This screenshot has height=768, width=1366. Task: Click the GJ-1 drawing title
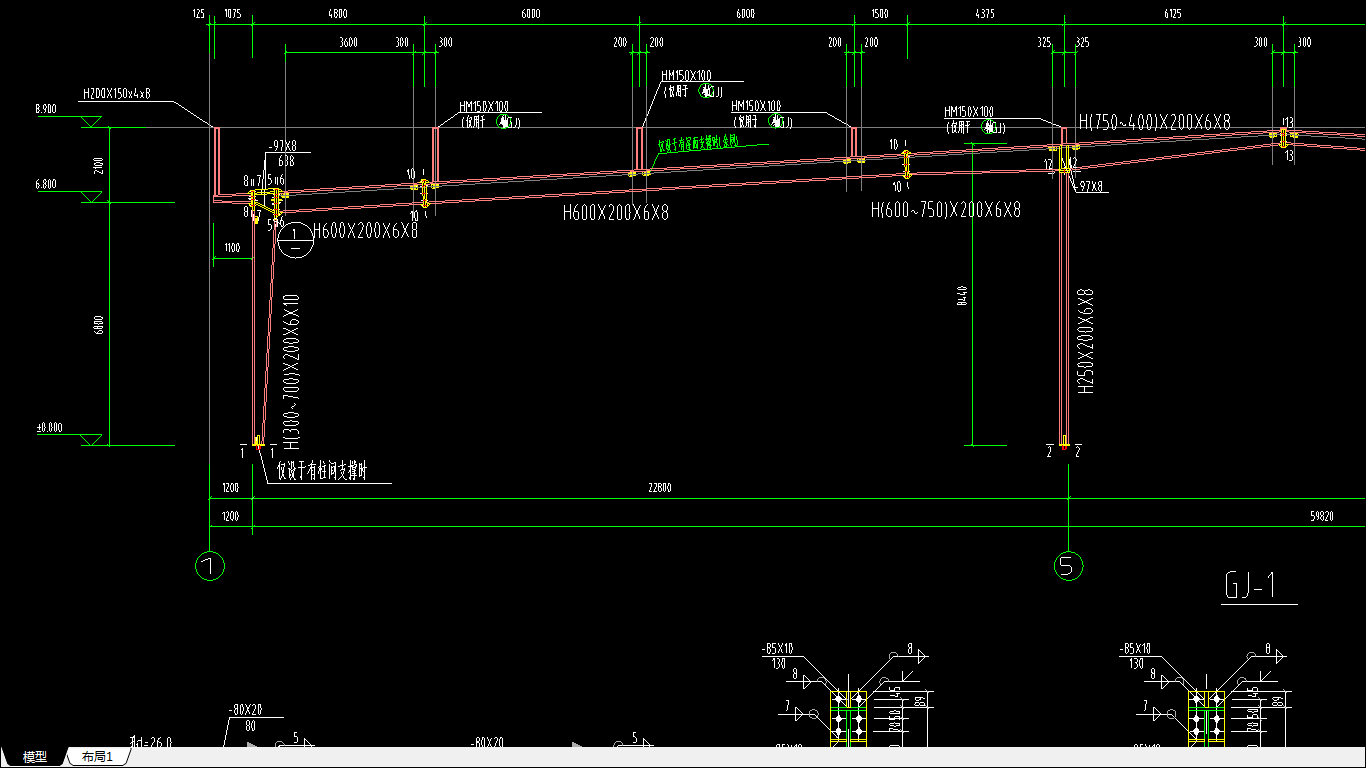click(1250, 586)
